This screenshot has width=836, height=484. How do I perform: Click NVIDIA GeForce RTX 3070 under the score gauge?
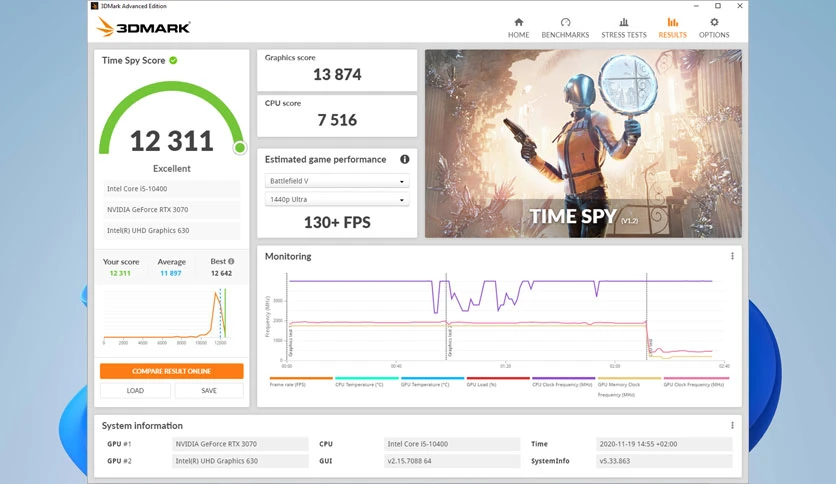pyautogui.click(x=172, y=209)
